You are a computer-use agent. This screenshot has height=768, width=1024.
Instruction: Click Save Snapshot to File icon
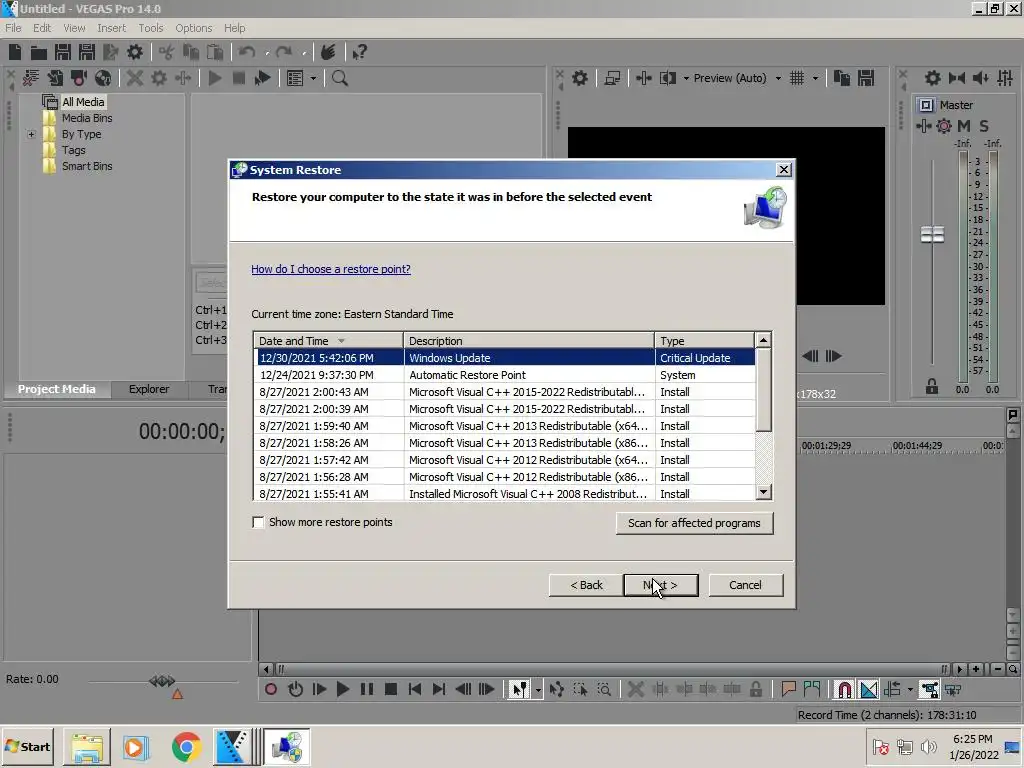(866, 78)
